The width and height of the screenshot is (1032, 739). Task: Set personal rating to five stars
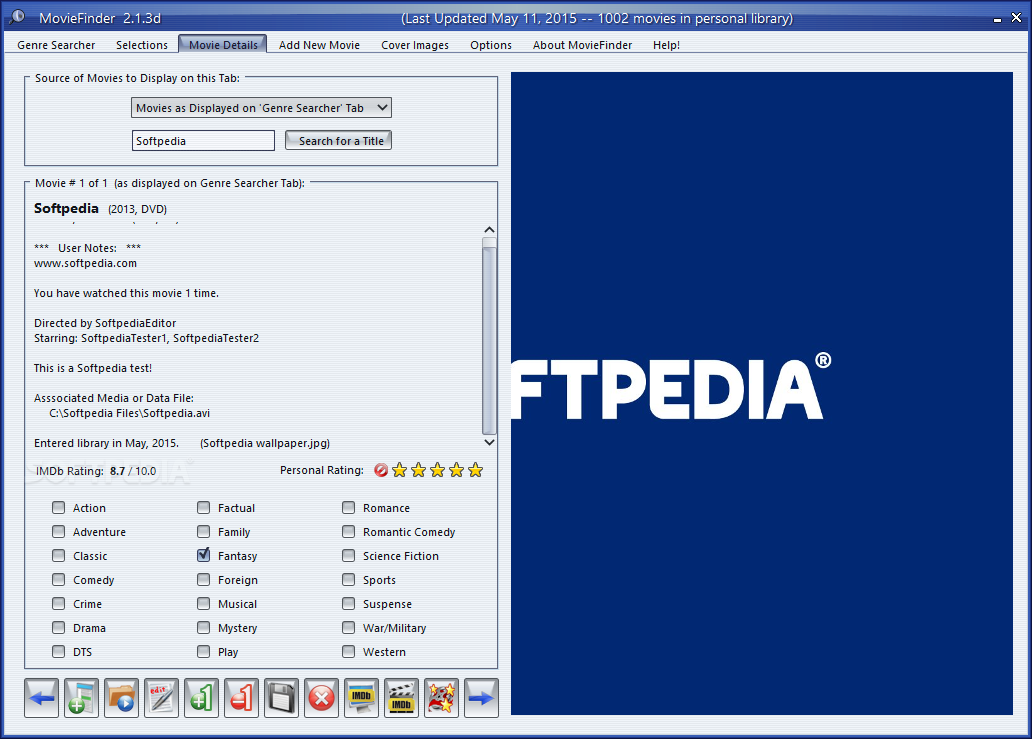[x=475, y=470]
